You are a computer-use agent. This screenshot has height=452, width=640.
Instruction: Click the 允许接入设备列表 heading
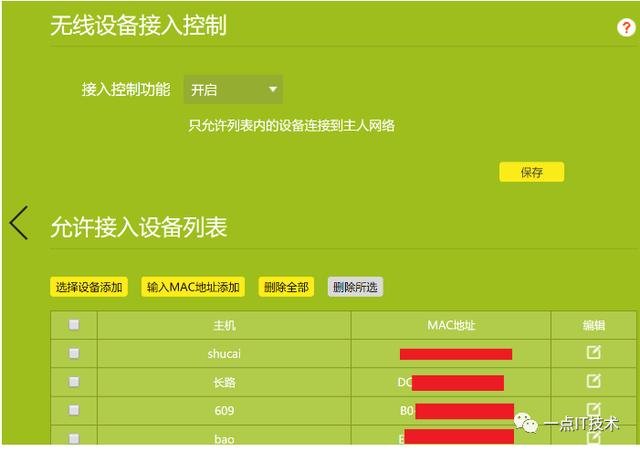(138, 227)
